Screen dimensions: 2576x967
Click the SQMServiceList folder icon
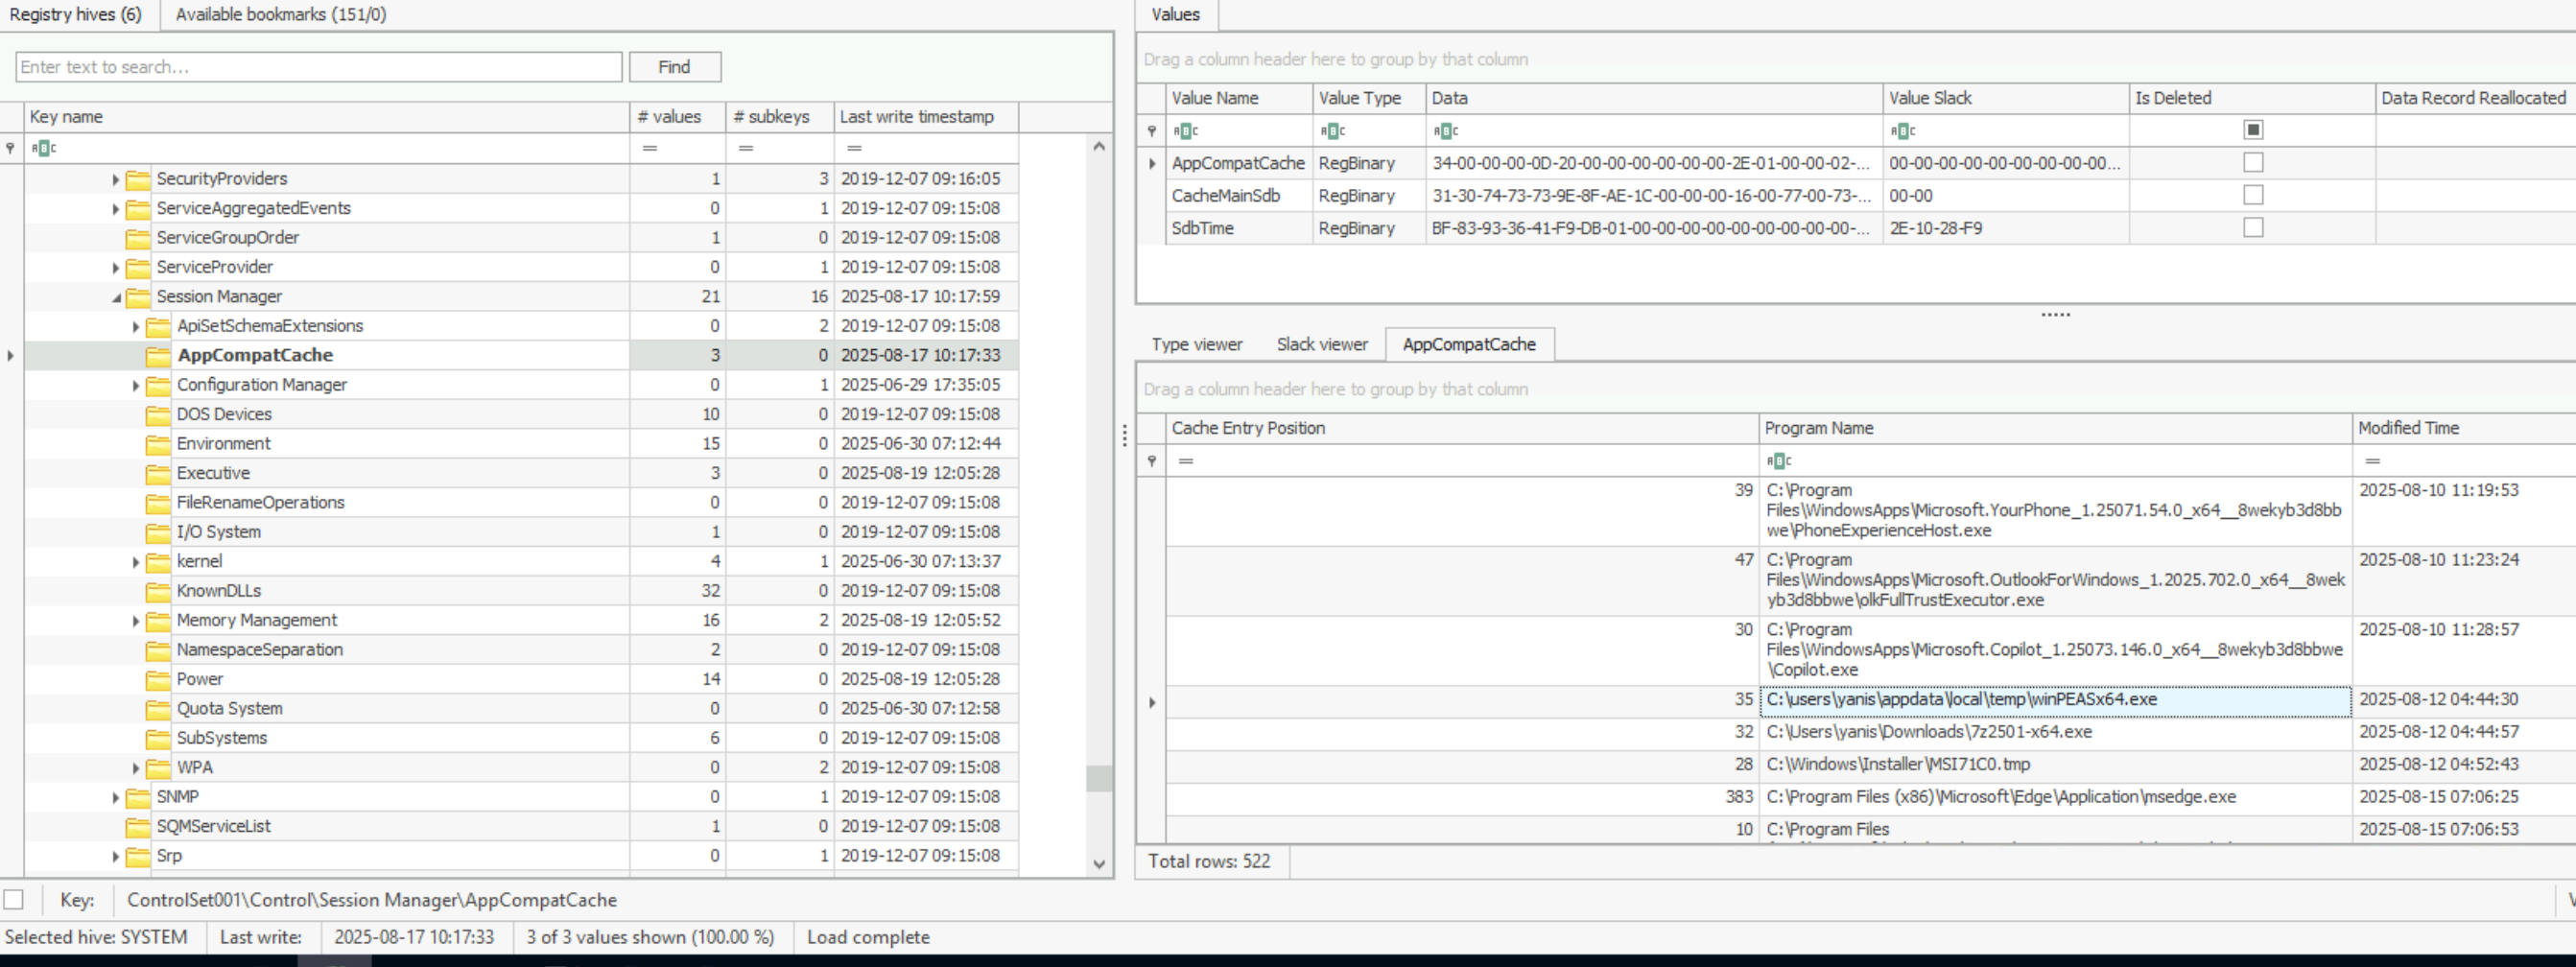[138, 827]
